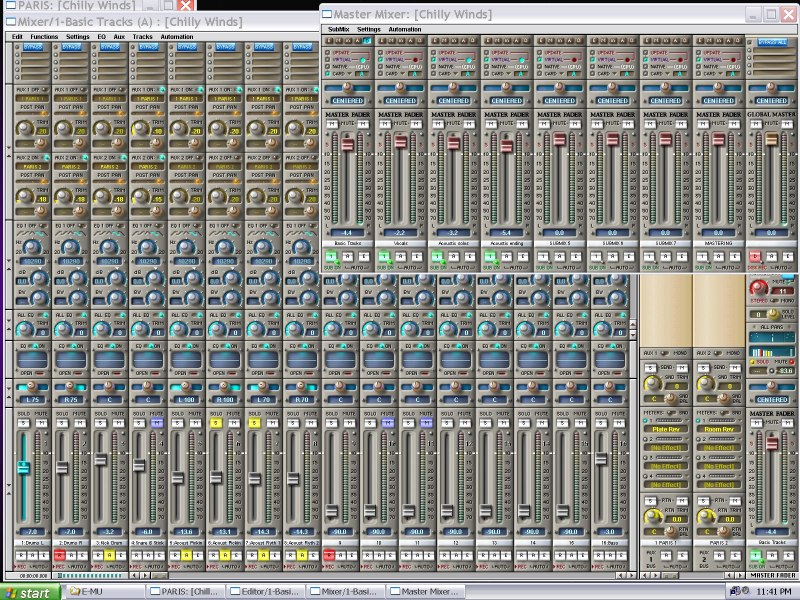Open Room Rev effect selector on Aux 2
Viewport: 800px width, 600px height.
tap(719, 430)
